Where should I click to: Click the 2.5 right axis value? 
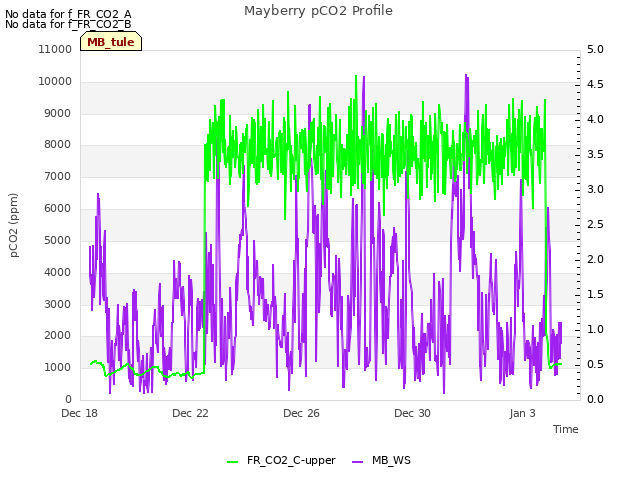[x=596, y=224]
